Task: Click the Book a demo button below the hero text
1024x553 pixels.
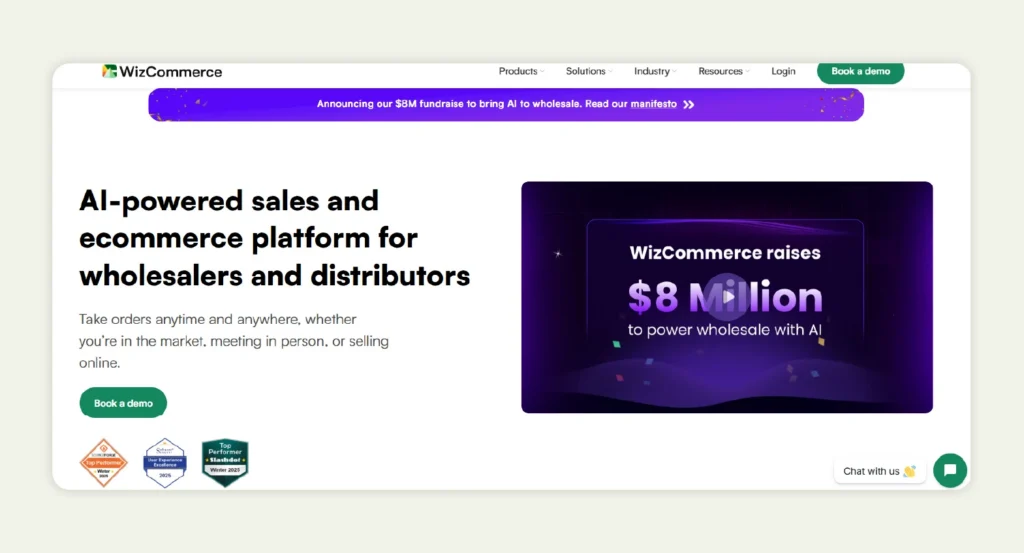Action: 123,403
